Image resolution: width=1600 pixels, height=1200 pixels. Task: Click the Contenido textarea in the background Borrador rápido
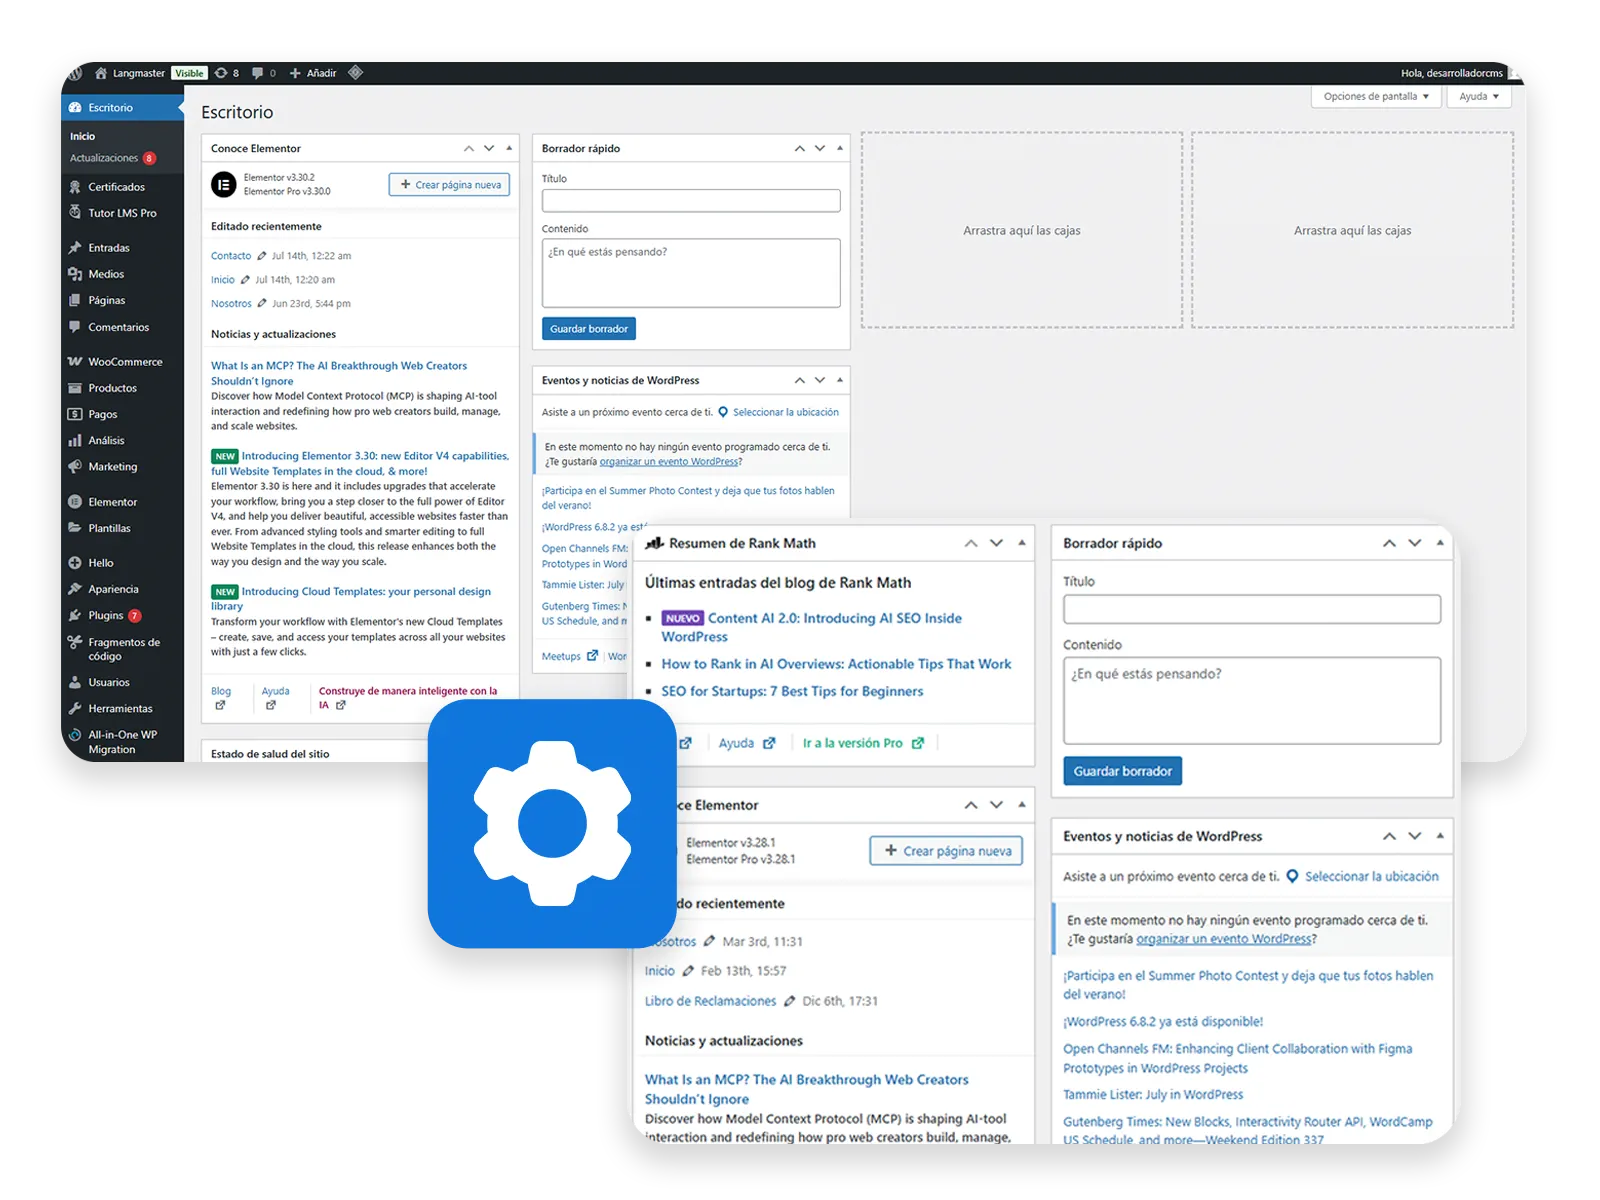pyautogui.click(x=691, y=273)
